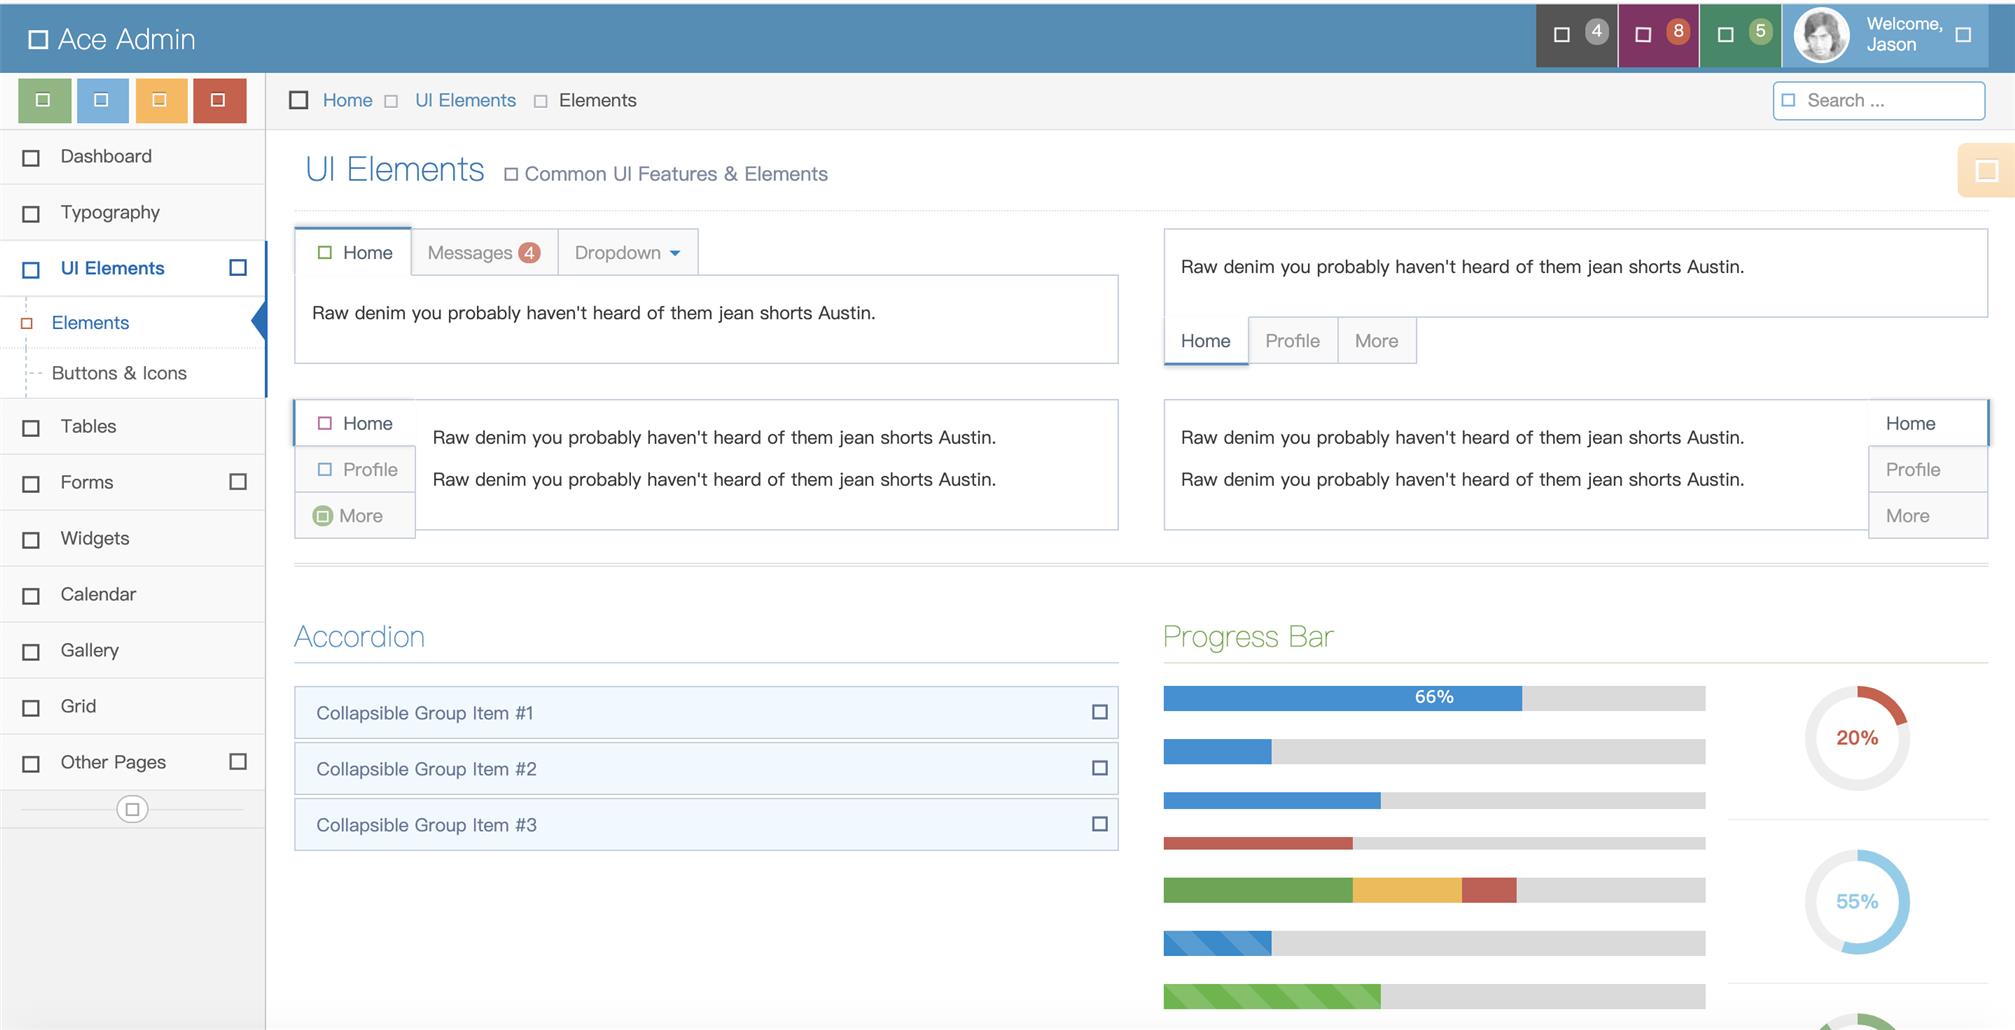Screen dimensions: 2015x1030
Task: Open the orange settings box on the right edge
Action: click(1986, 170)
